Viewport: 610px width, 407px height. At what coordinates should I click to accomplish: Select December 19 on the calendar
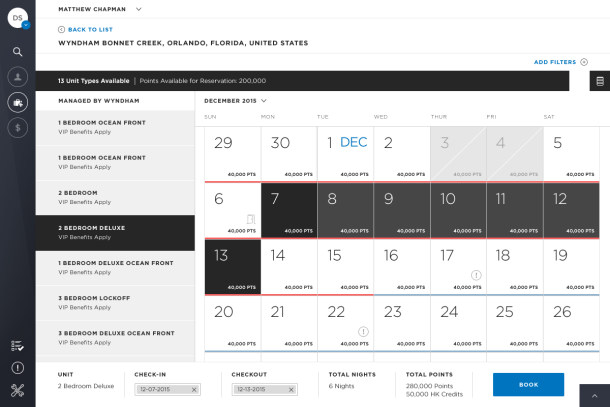[571, 267]
